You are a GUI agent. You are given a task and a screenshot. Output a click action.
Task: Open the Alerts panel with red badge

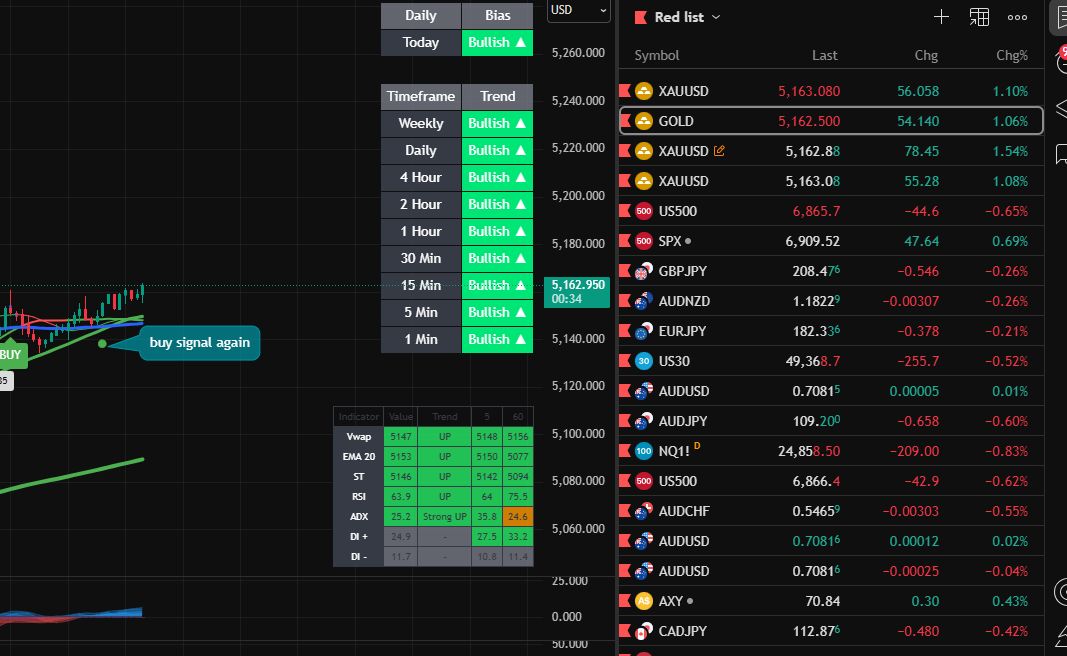pos(1062,60)
